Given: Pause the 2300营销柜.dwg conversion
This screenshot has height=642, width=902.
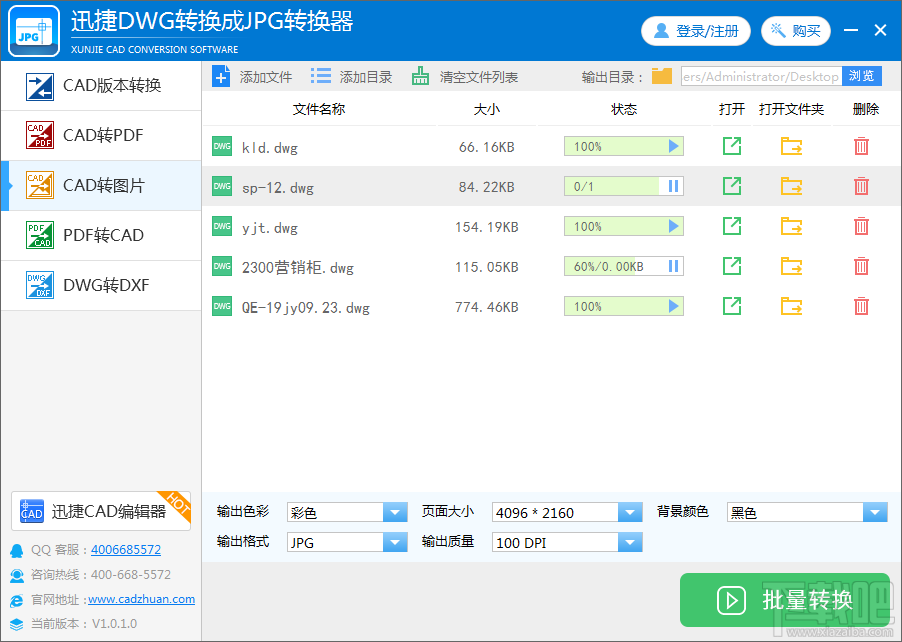Looking at the screenshot, I should click(673, 266).
